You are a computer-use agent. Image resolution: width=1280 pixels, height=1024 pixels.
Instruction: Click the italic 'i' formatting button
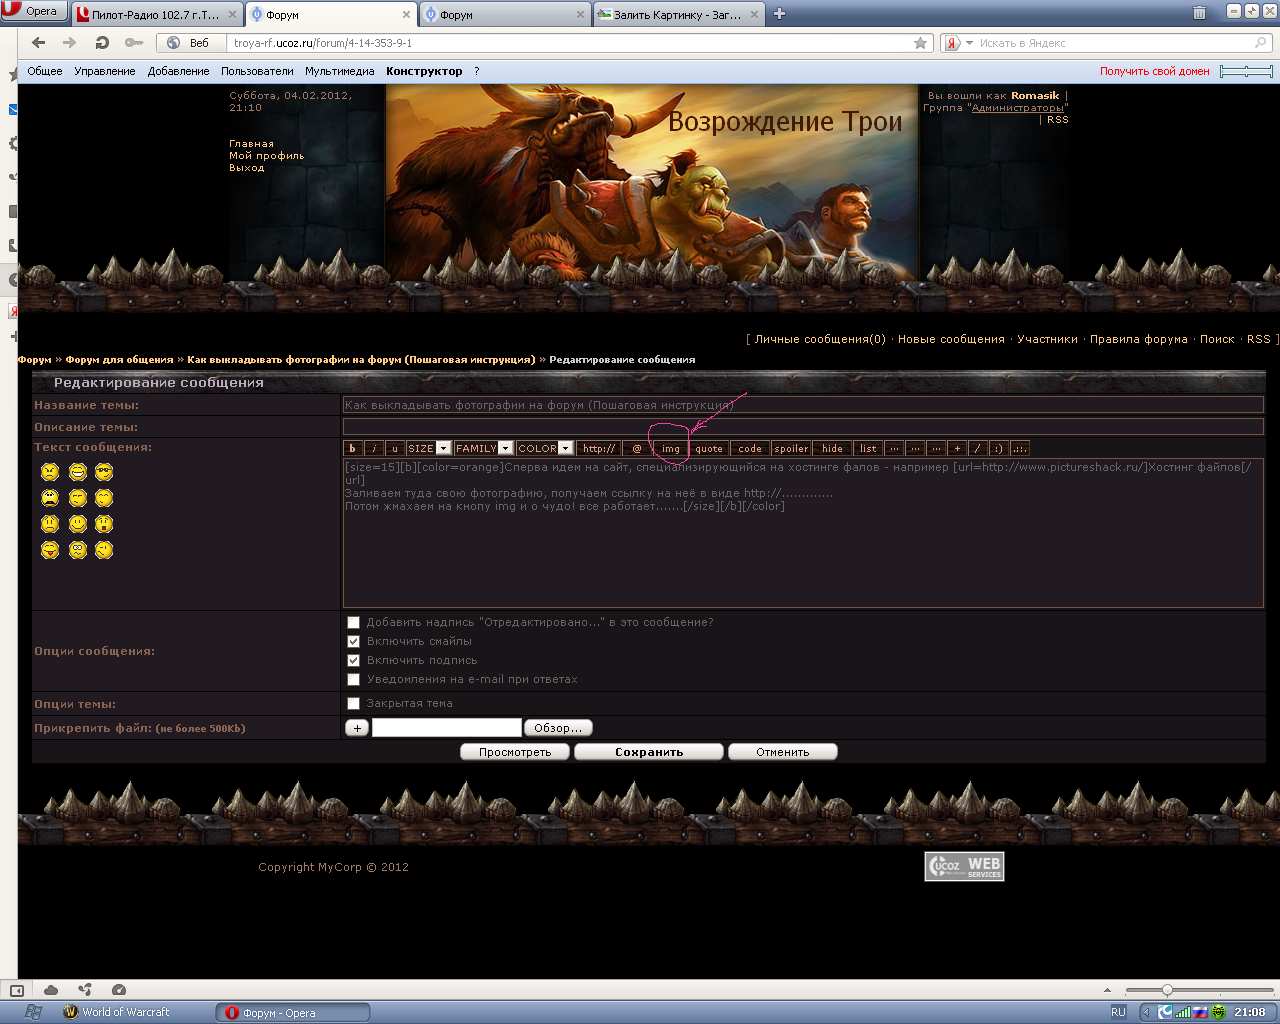pyautogui.click(x=373, y=449)
